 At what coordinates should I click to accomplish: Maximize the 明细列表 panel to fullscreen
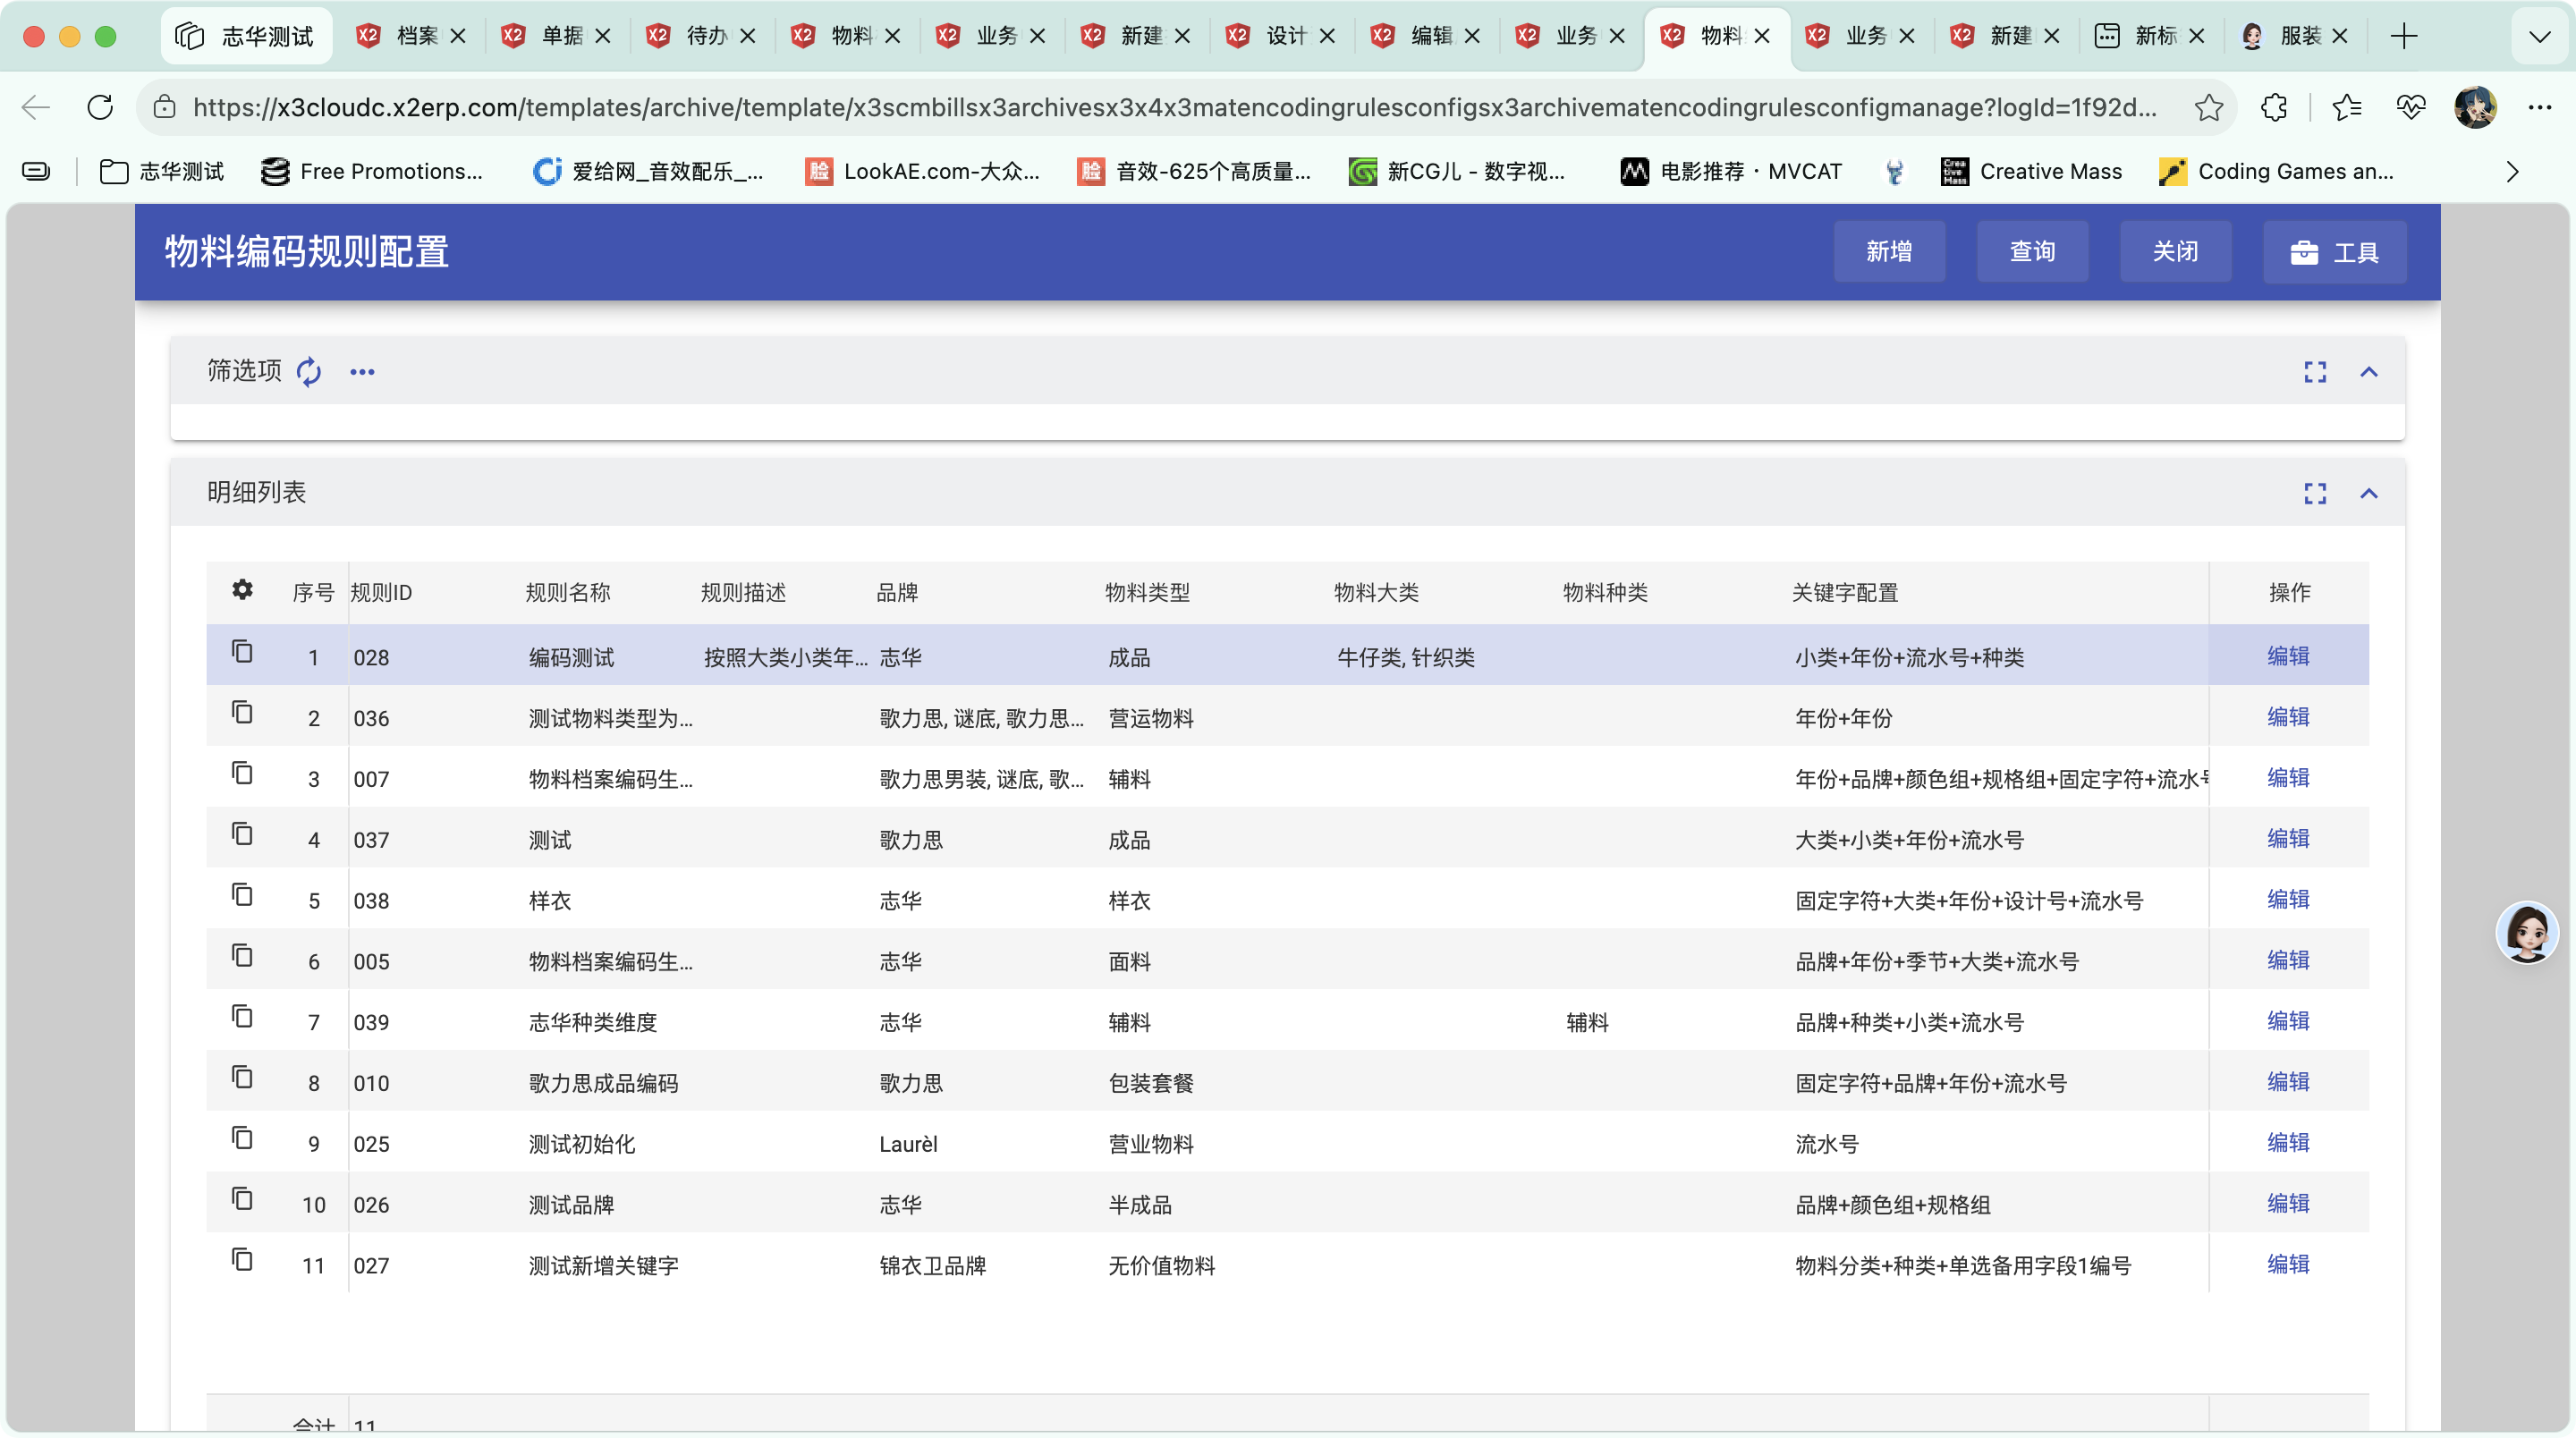tap(2315, 493)
